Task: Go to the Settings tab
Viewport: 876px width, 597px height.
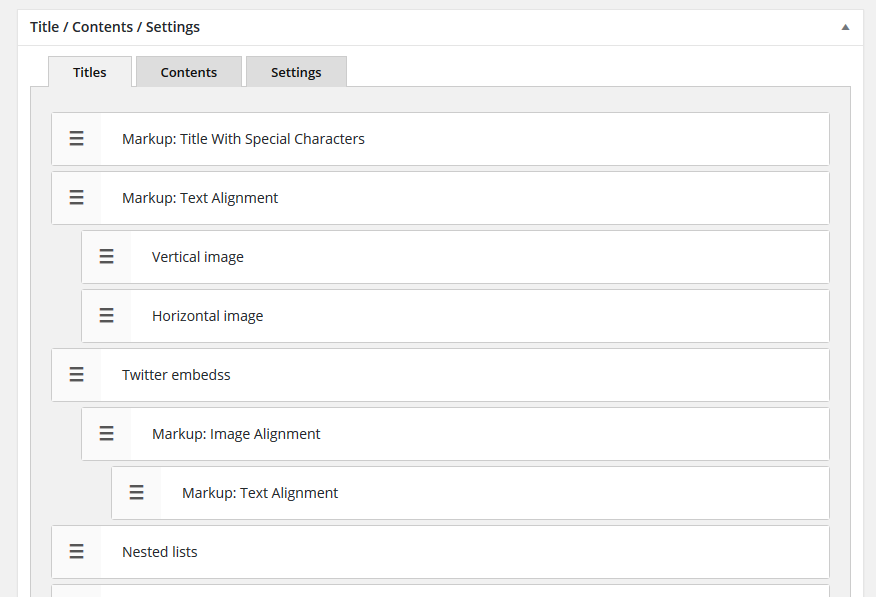Action: coord(296,72)
